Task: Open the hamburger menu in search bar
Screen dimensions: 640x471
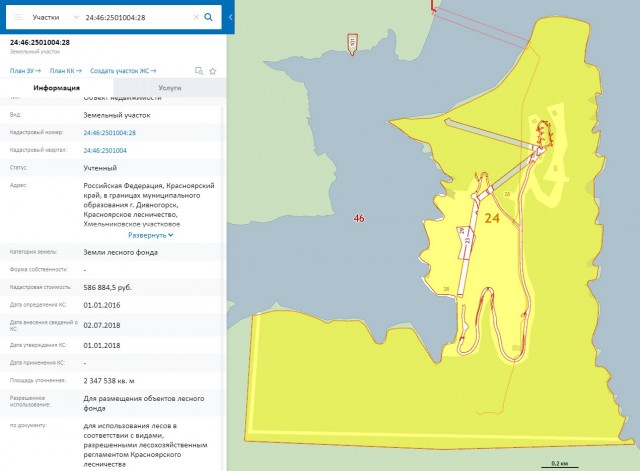Action: click(x=18, y=17)
